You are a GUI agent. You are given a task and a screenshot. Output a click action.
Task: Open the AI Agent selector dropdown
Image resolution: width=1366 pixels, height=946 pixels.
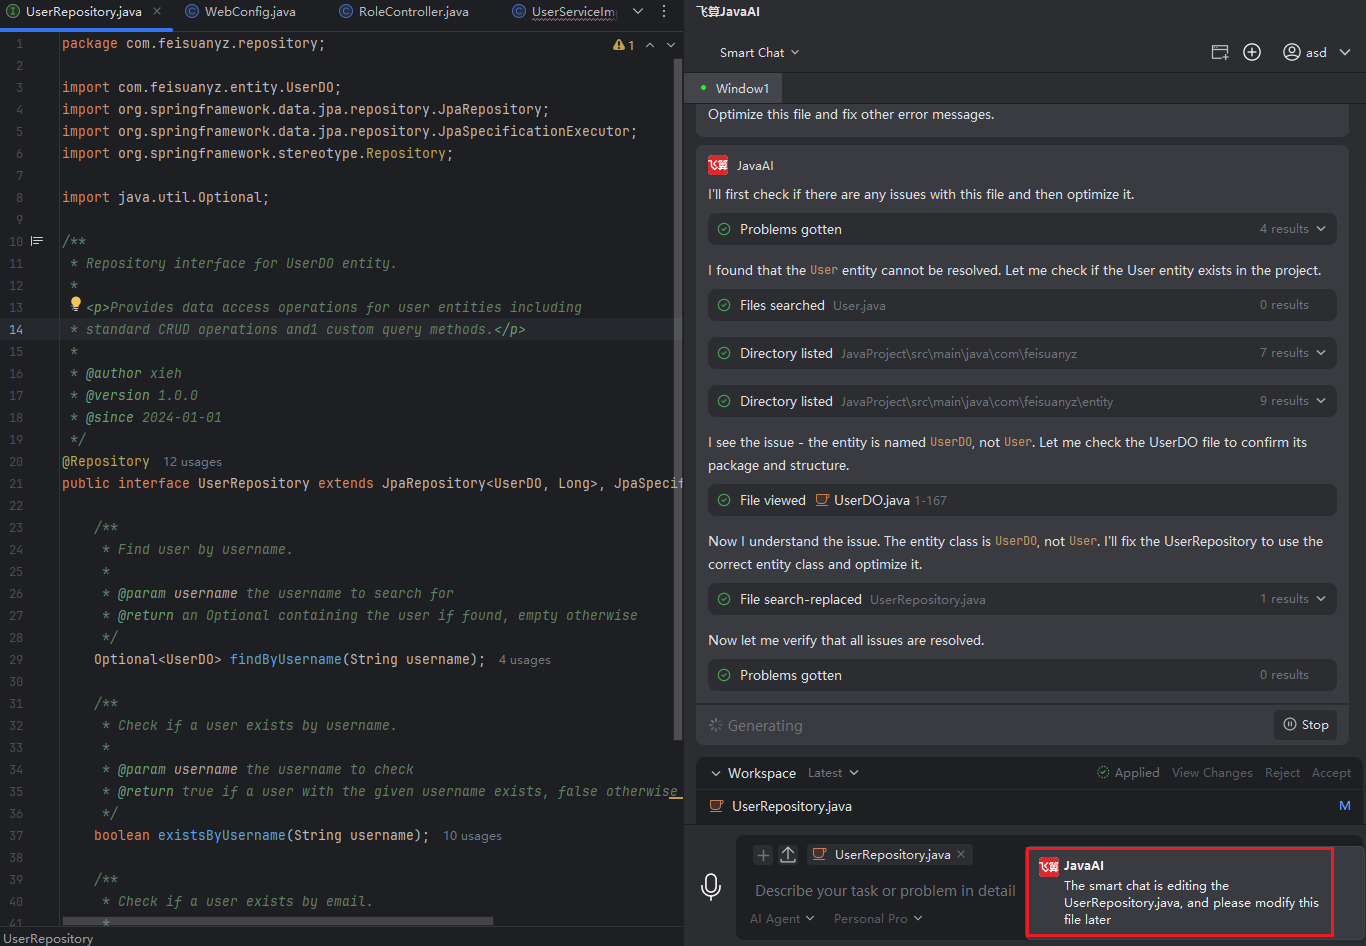(x=782, y=918)
